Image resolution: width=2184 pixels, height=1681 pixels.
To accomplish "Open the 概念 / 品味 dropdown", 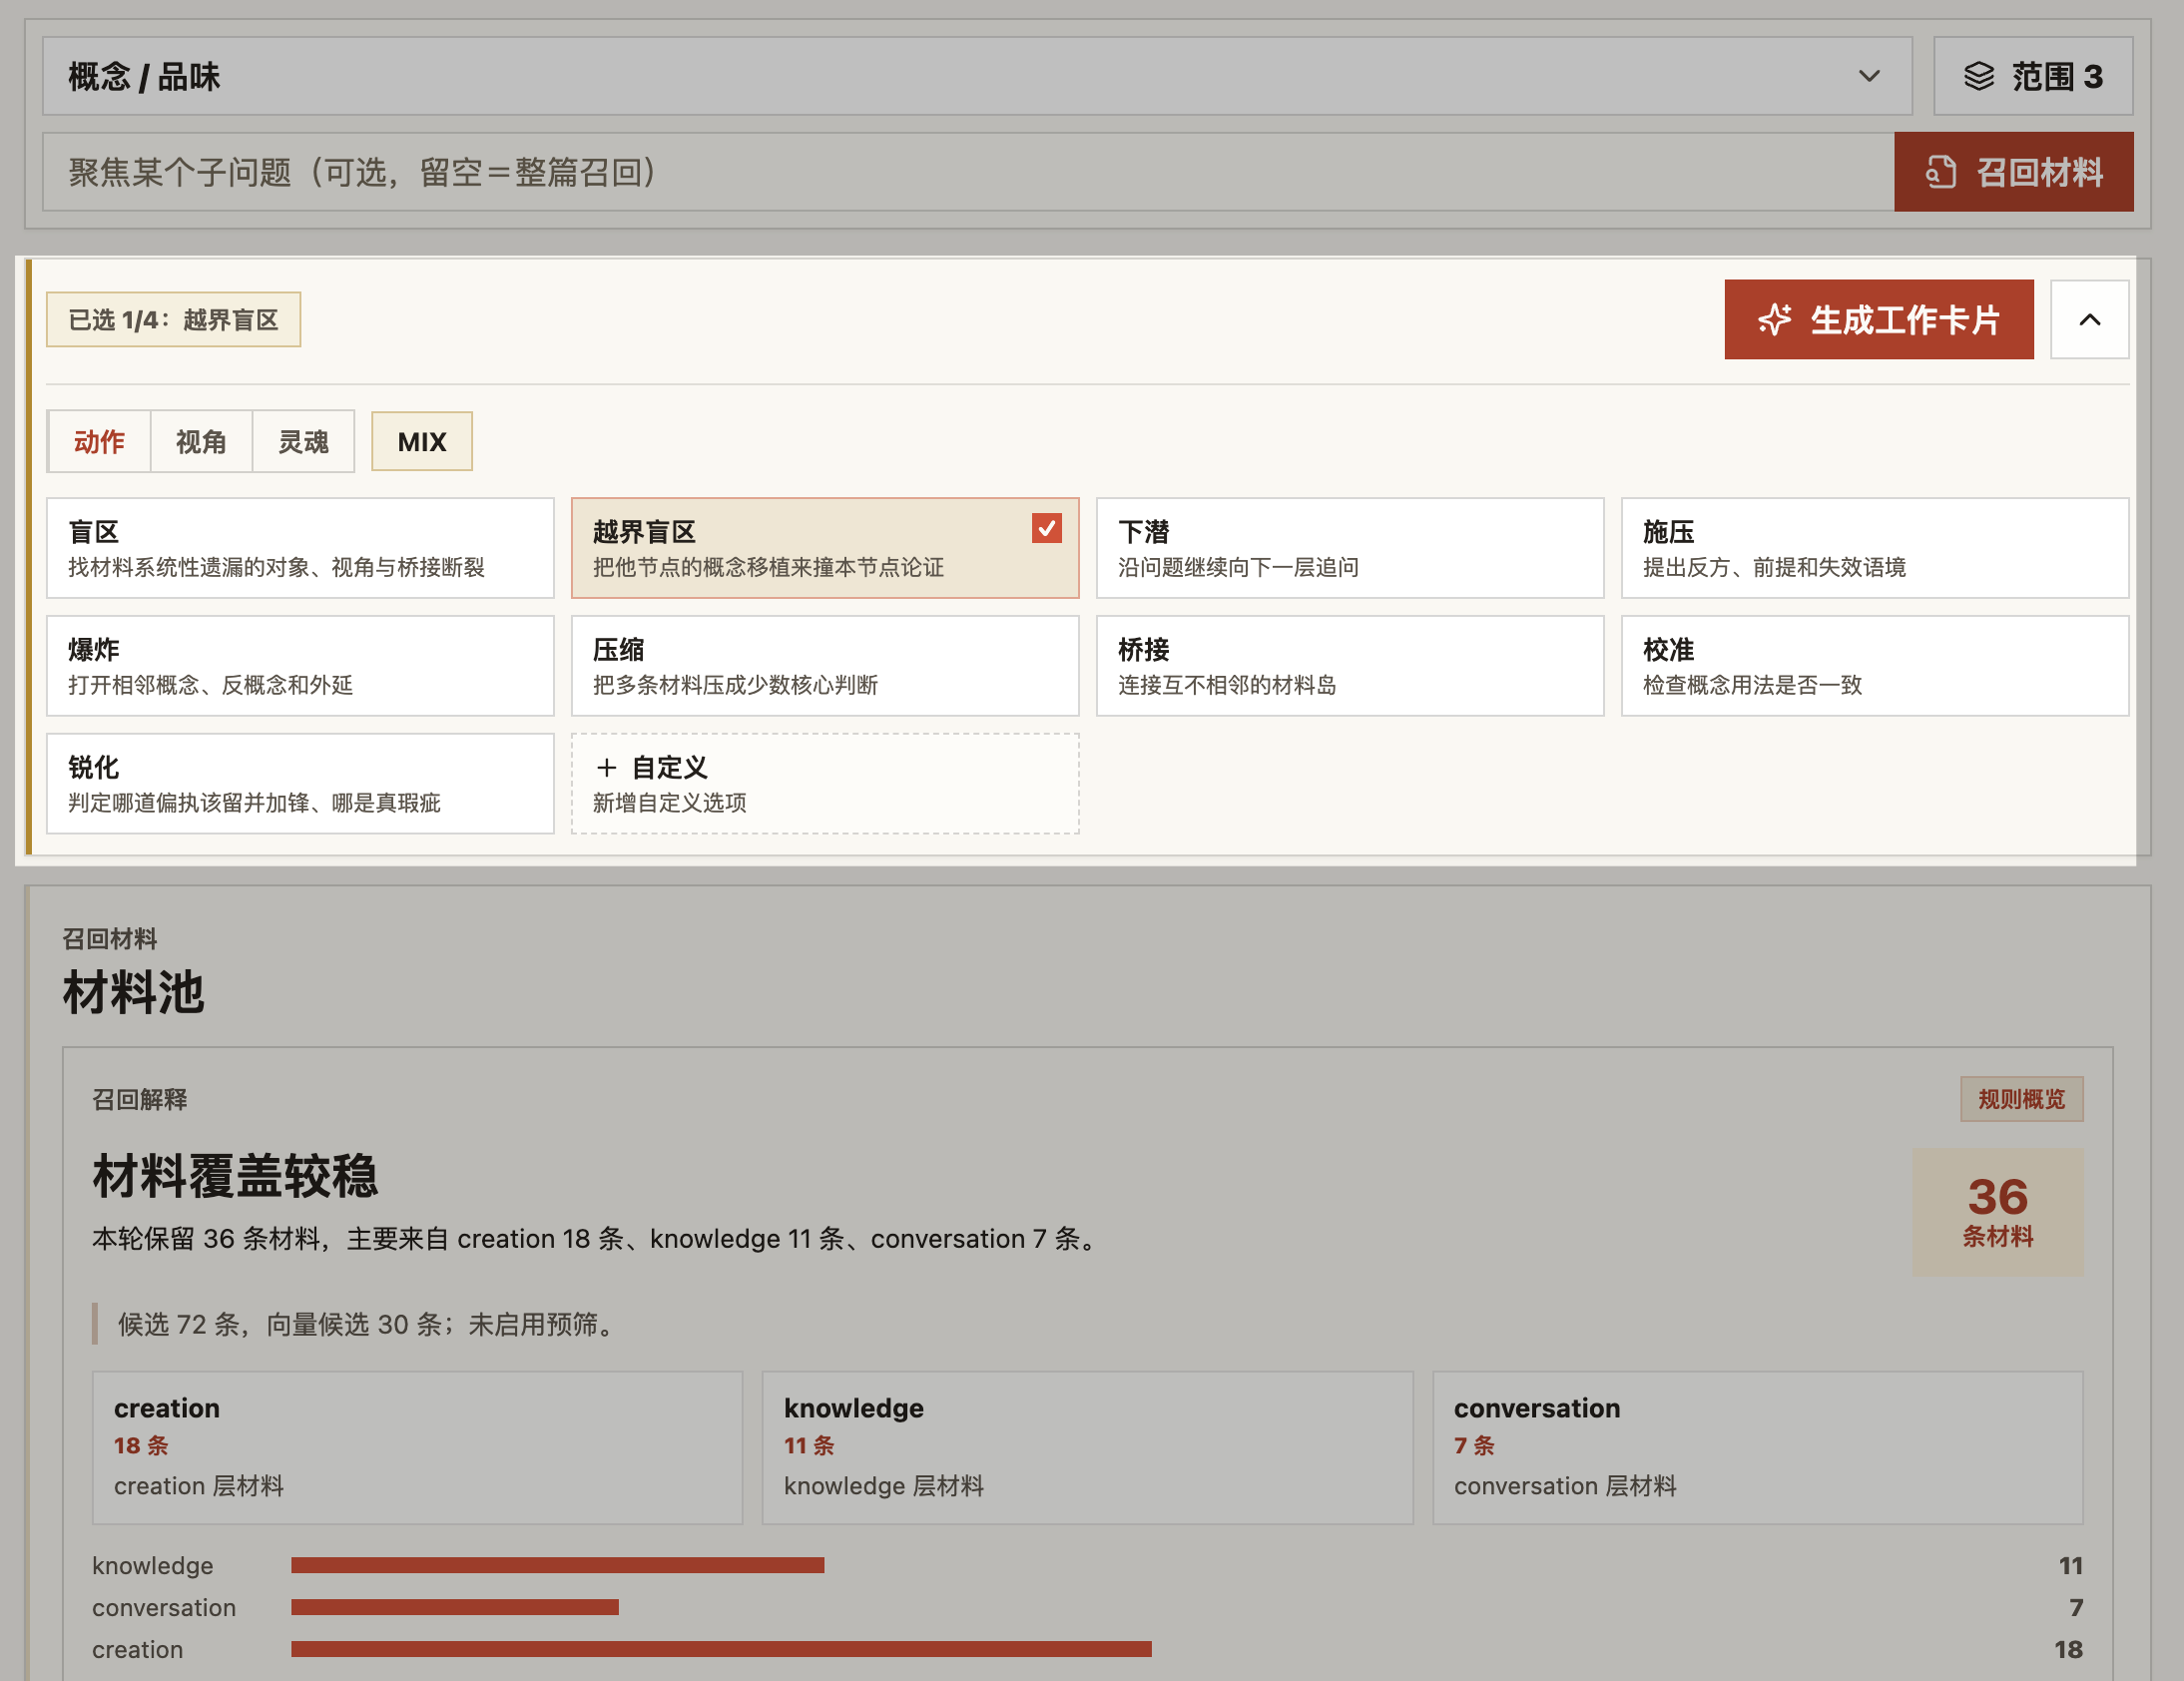I will point(977,76).
